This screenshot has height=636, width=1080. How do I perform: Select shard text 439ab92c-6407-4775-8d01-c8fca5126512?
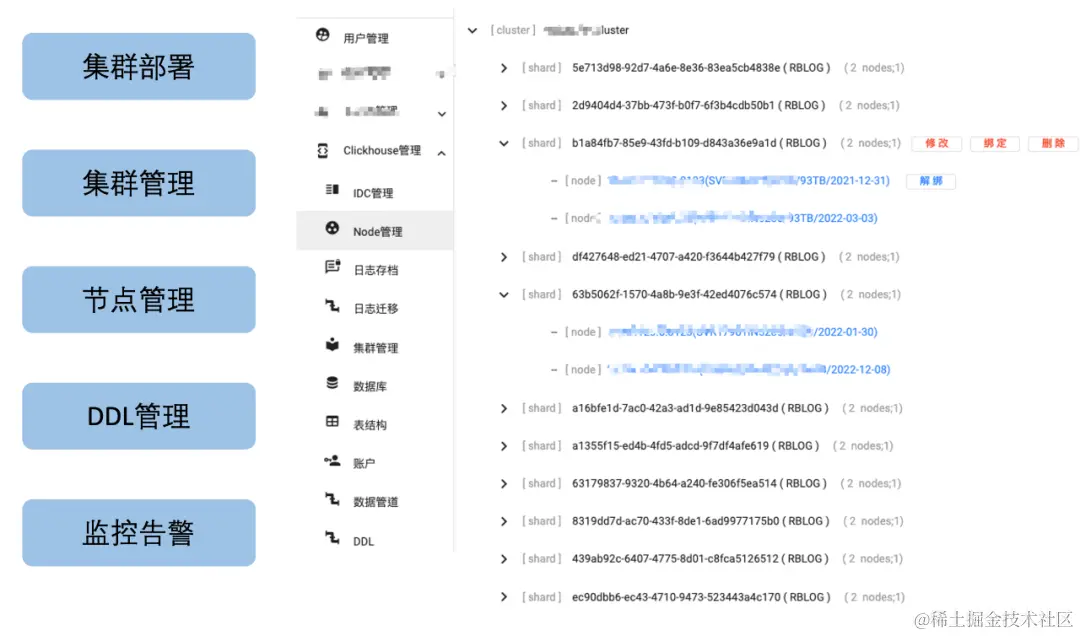click(675, 559)
